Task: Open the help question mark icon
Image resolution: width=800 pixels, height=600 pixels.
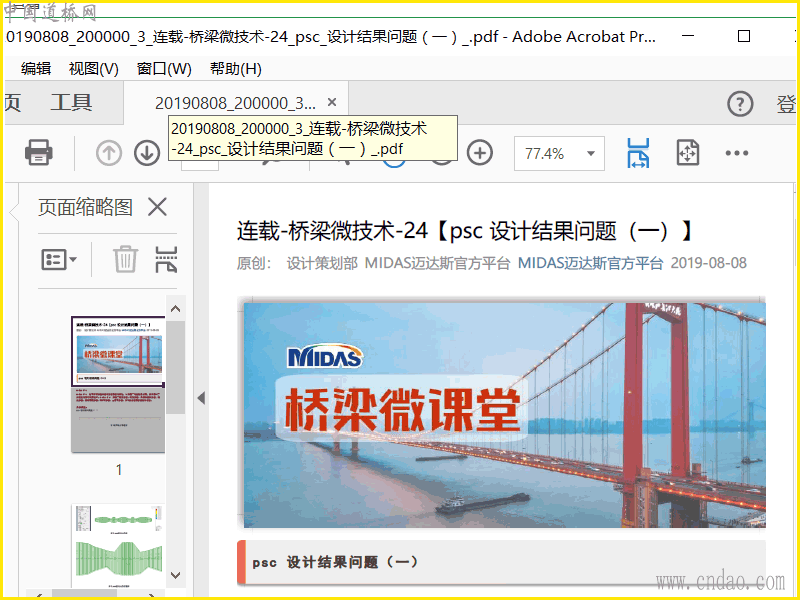Action: tap(740, 104)
